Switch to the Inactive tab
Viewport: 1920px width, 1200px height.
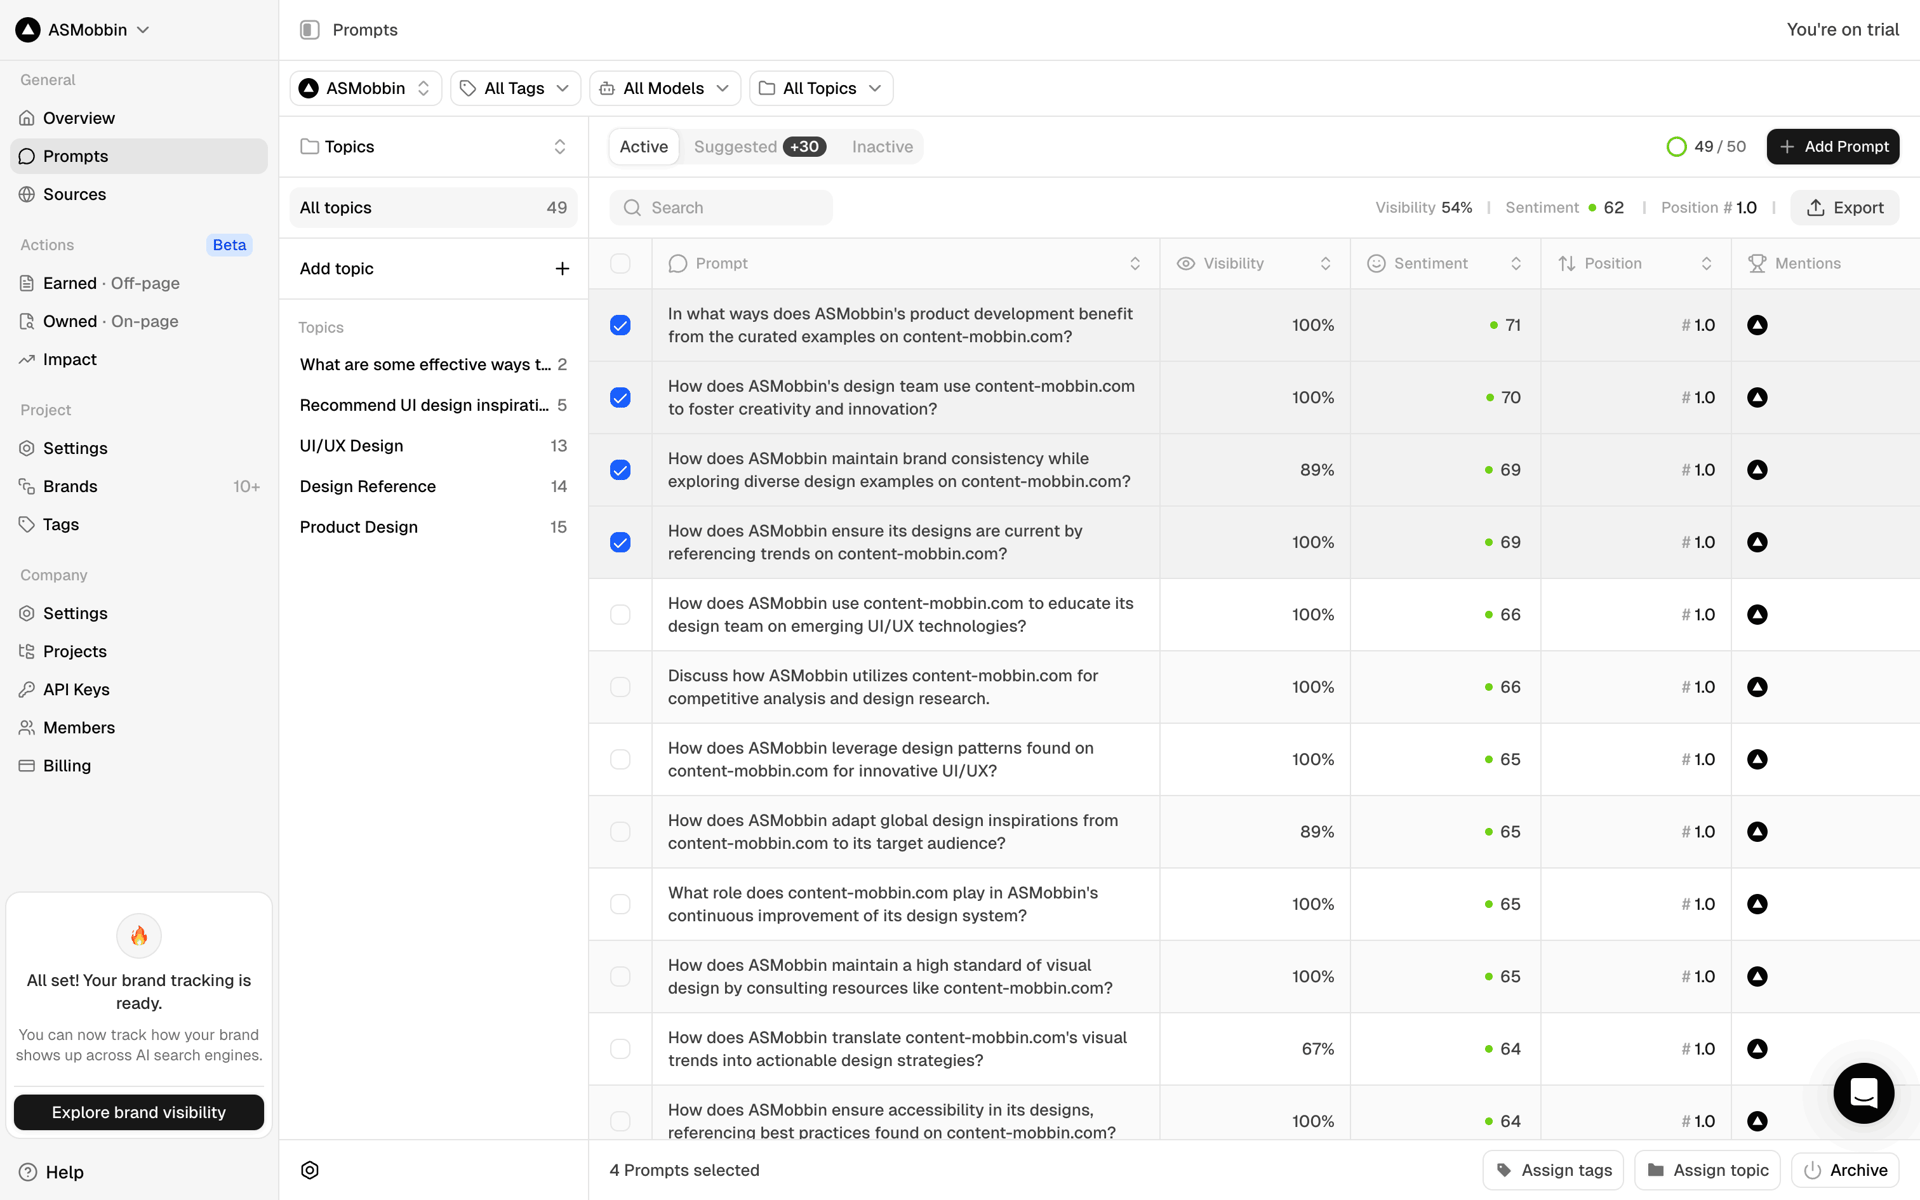[x=882, y=146]
